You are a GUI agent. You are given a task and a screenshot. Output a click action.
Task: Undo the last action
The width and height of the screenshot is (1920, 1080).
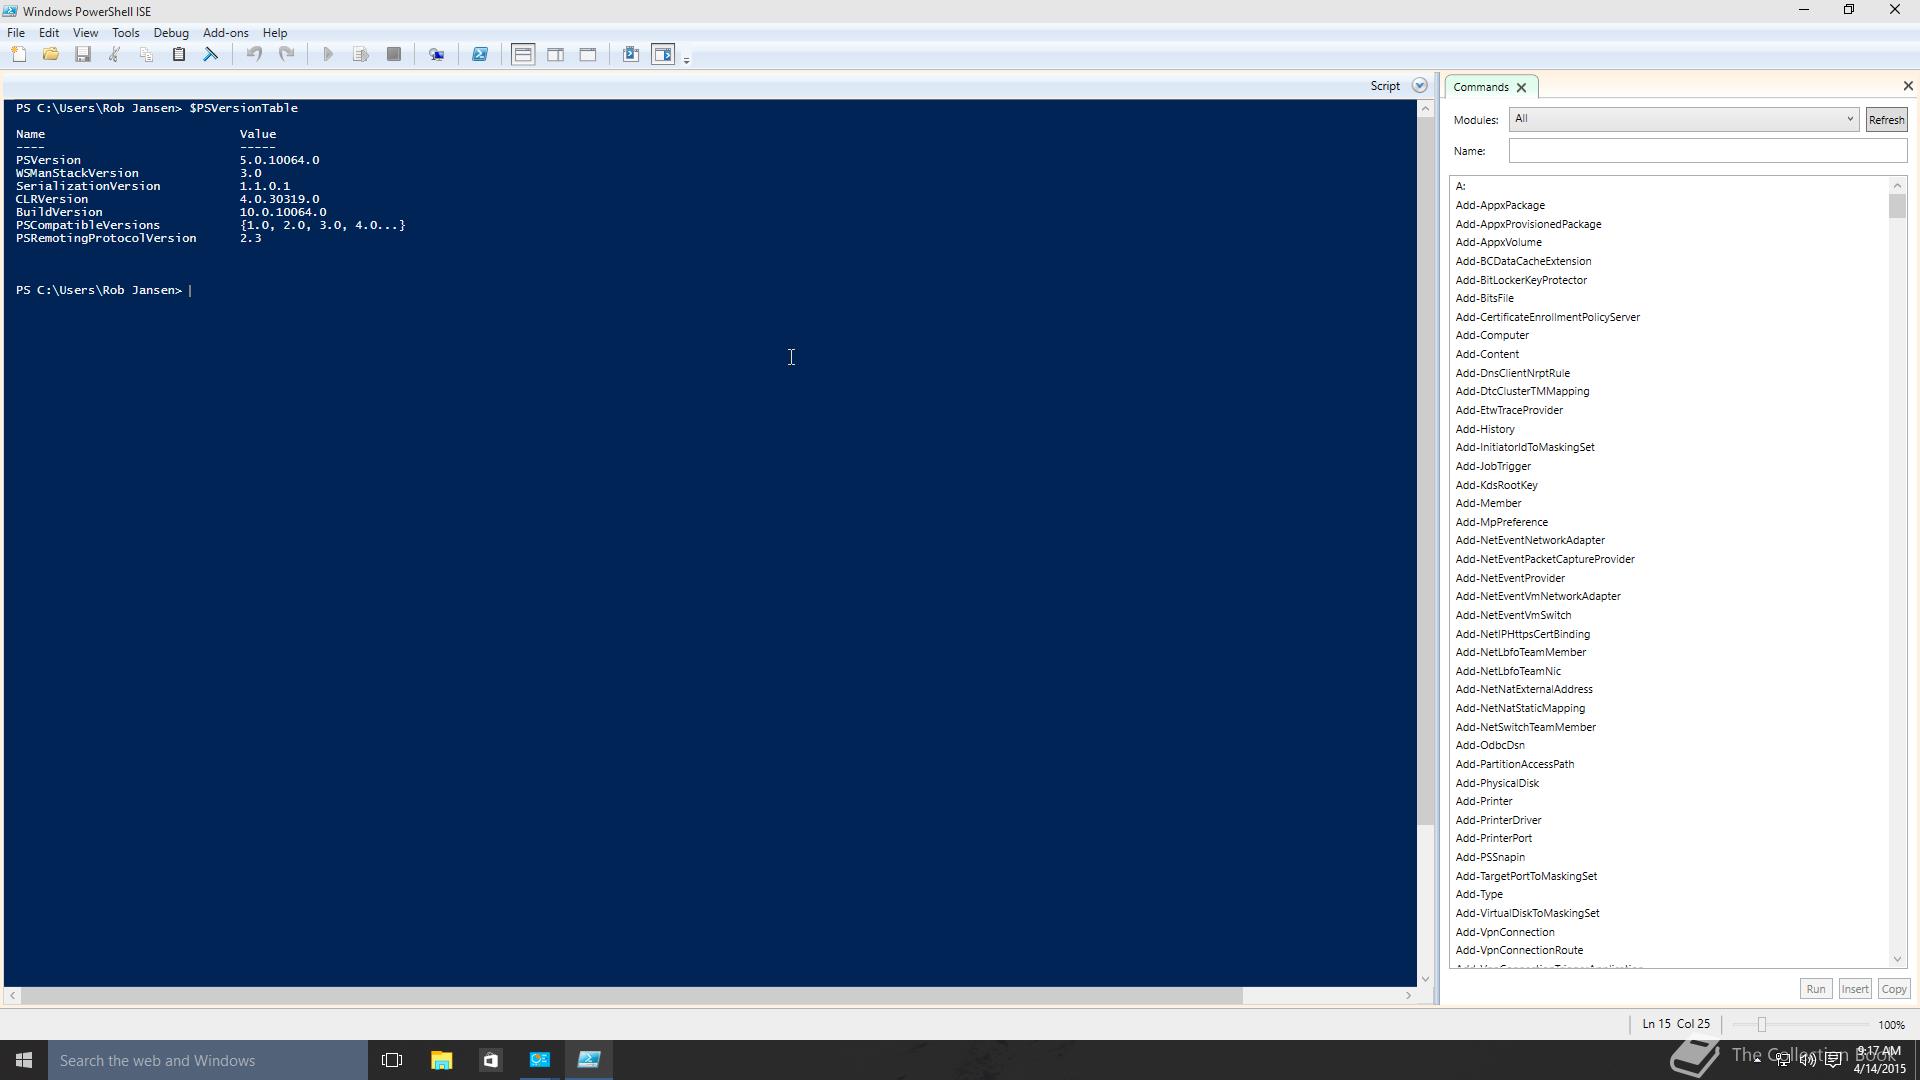(254, 55)
